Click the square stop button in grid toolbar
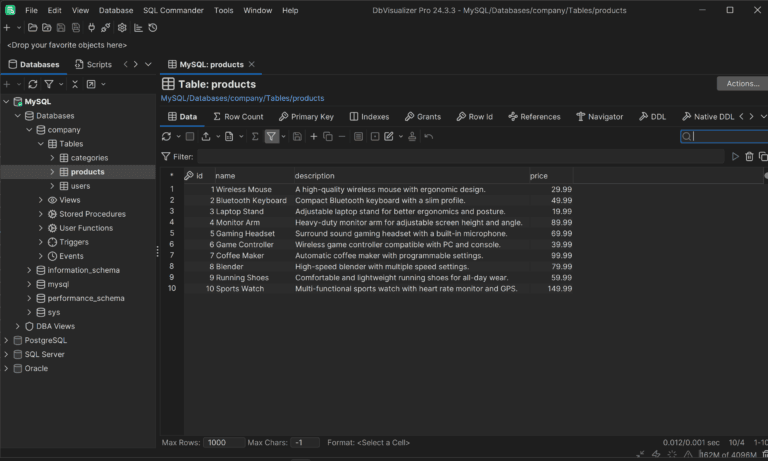 point(190,137)
